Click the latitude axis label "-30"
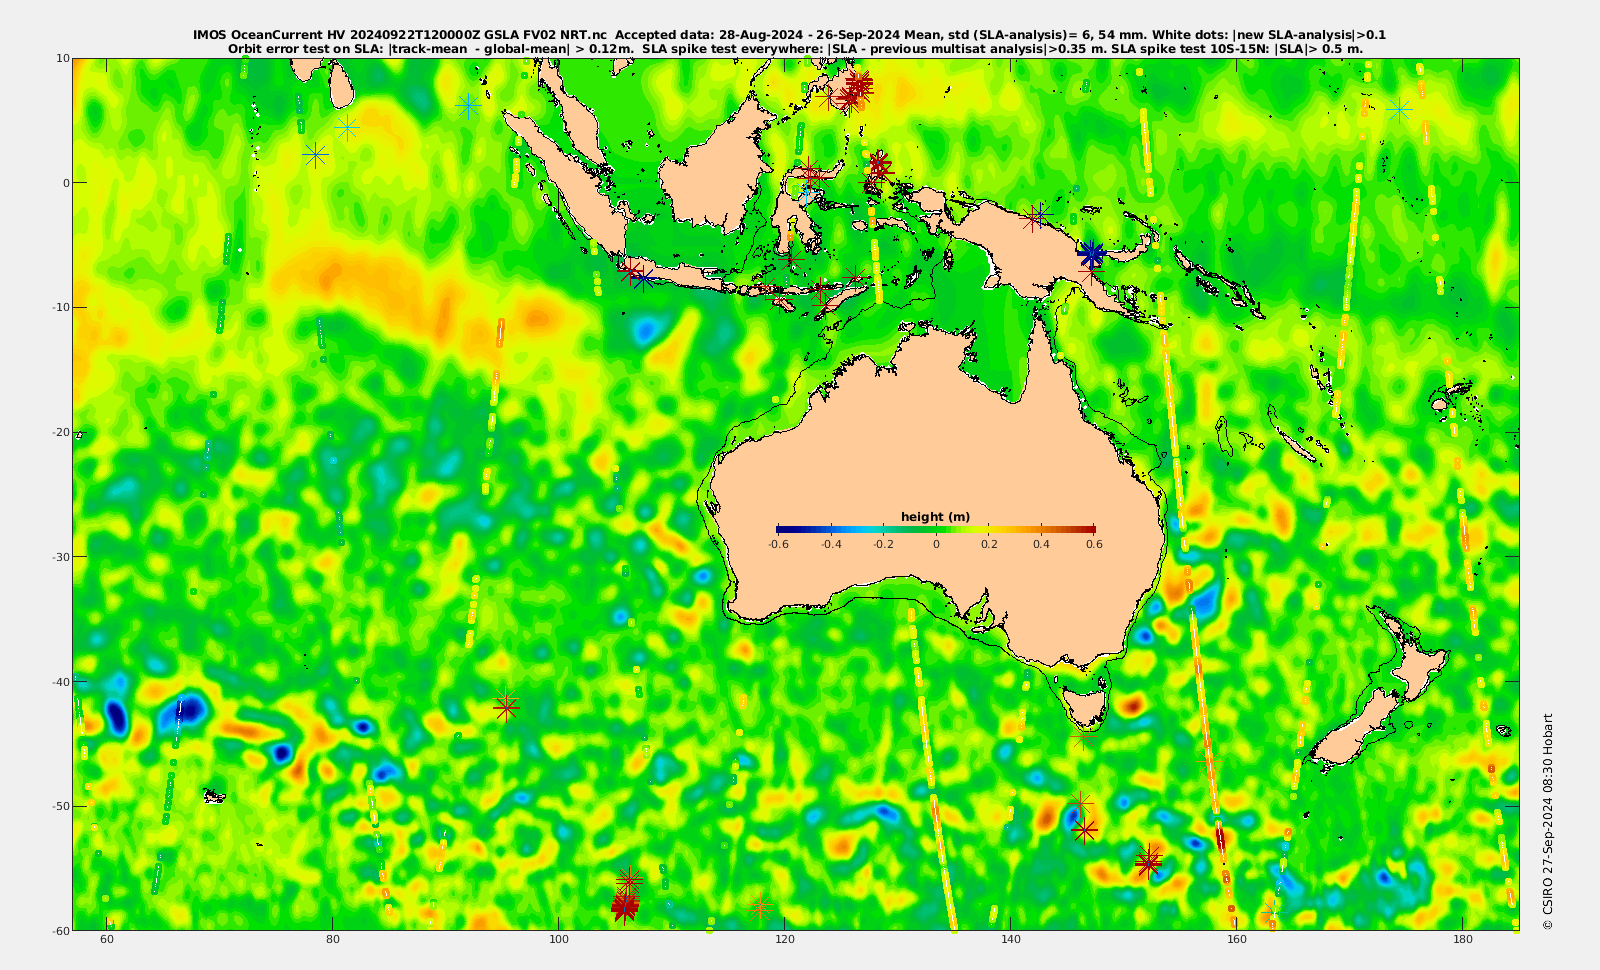Image resolution: width=1600 pixels, height=970 pixels. click(60, 557)
